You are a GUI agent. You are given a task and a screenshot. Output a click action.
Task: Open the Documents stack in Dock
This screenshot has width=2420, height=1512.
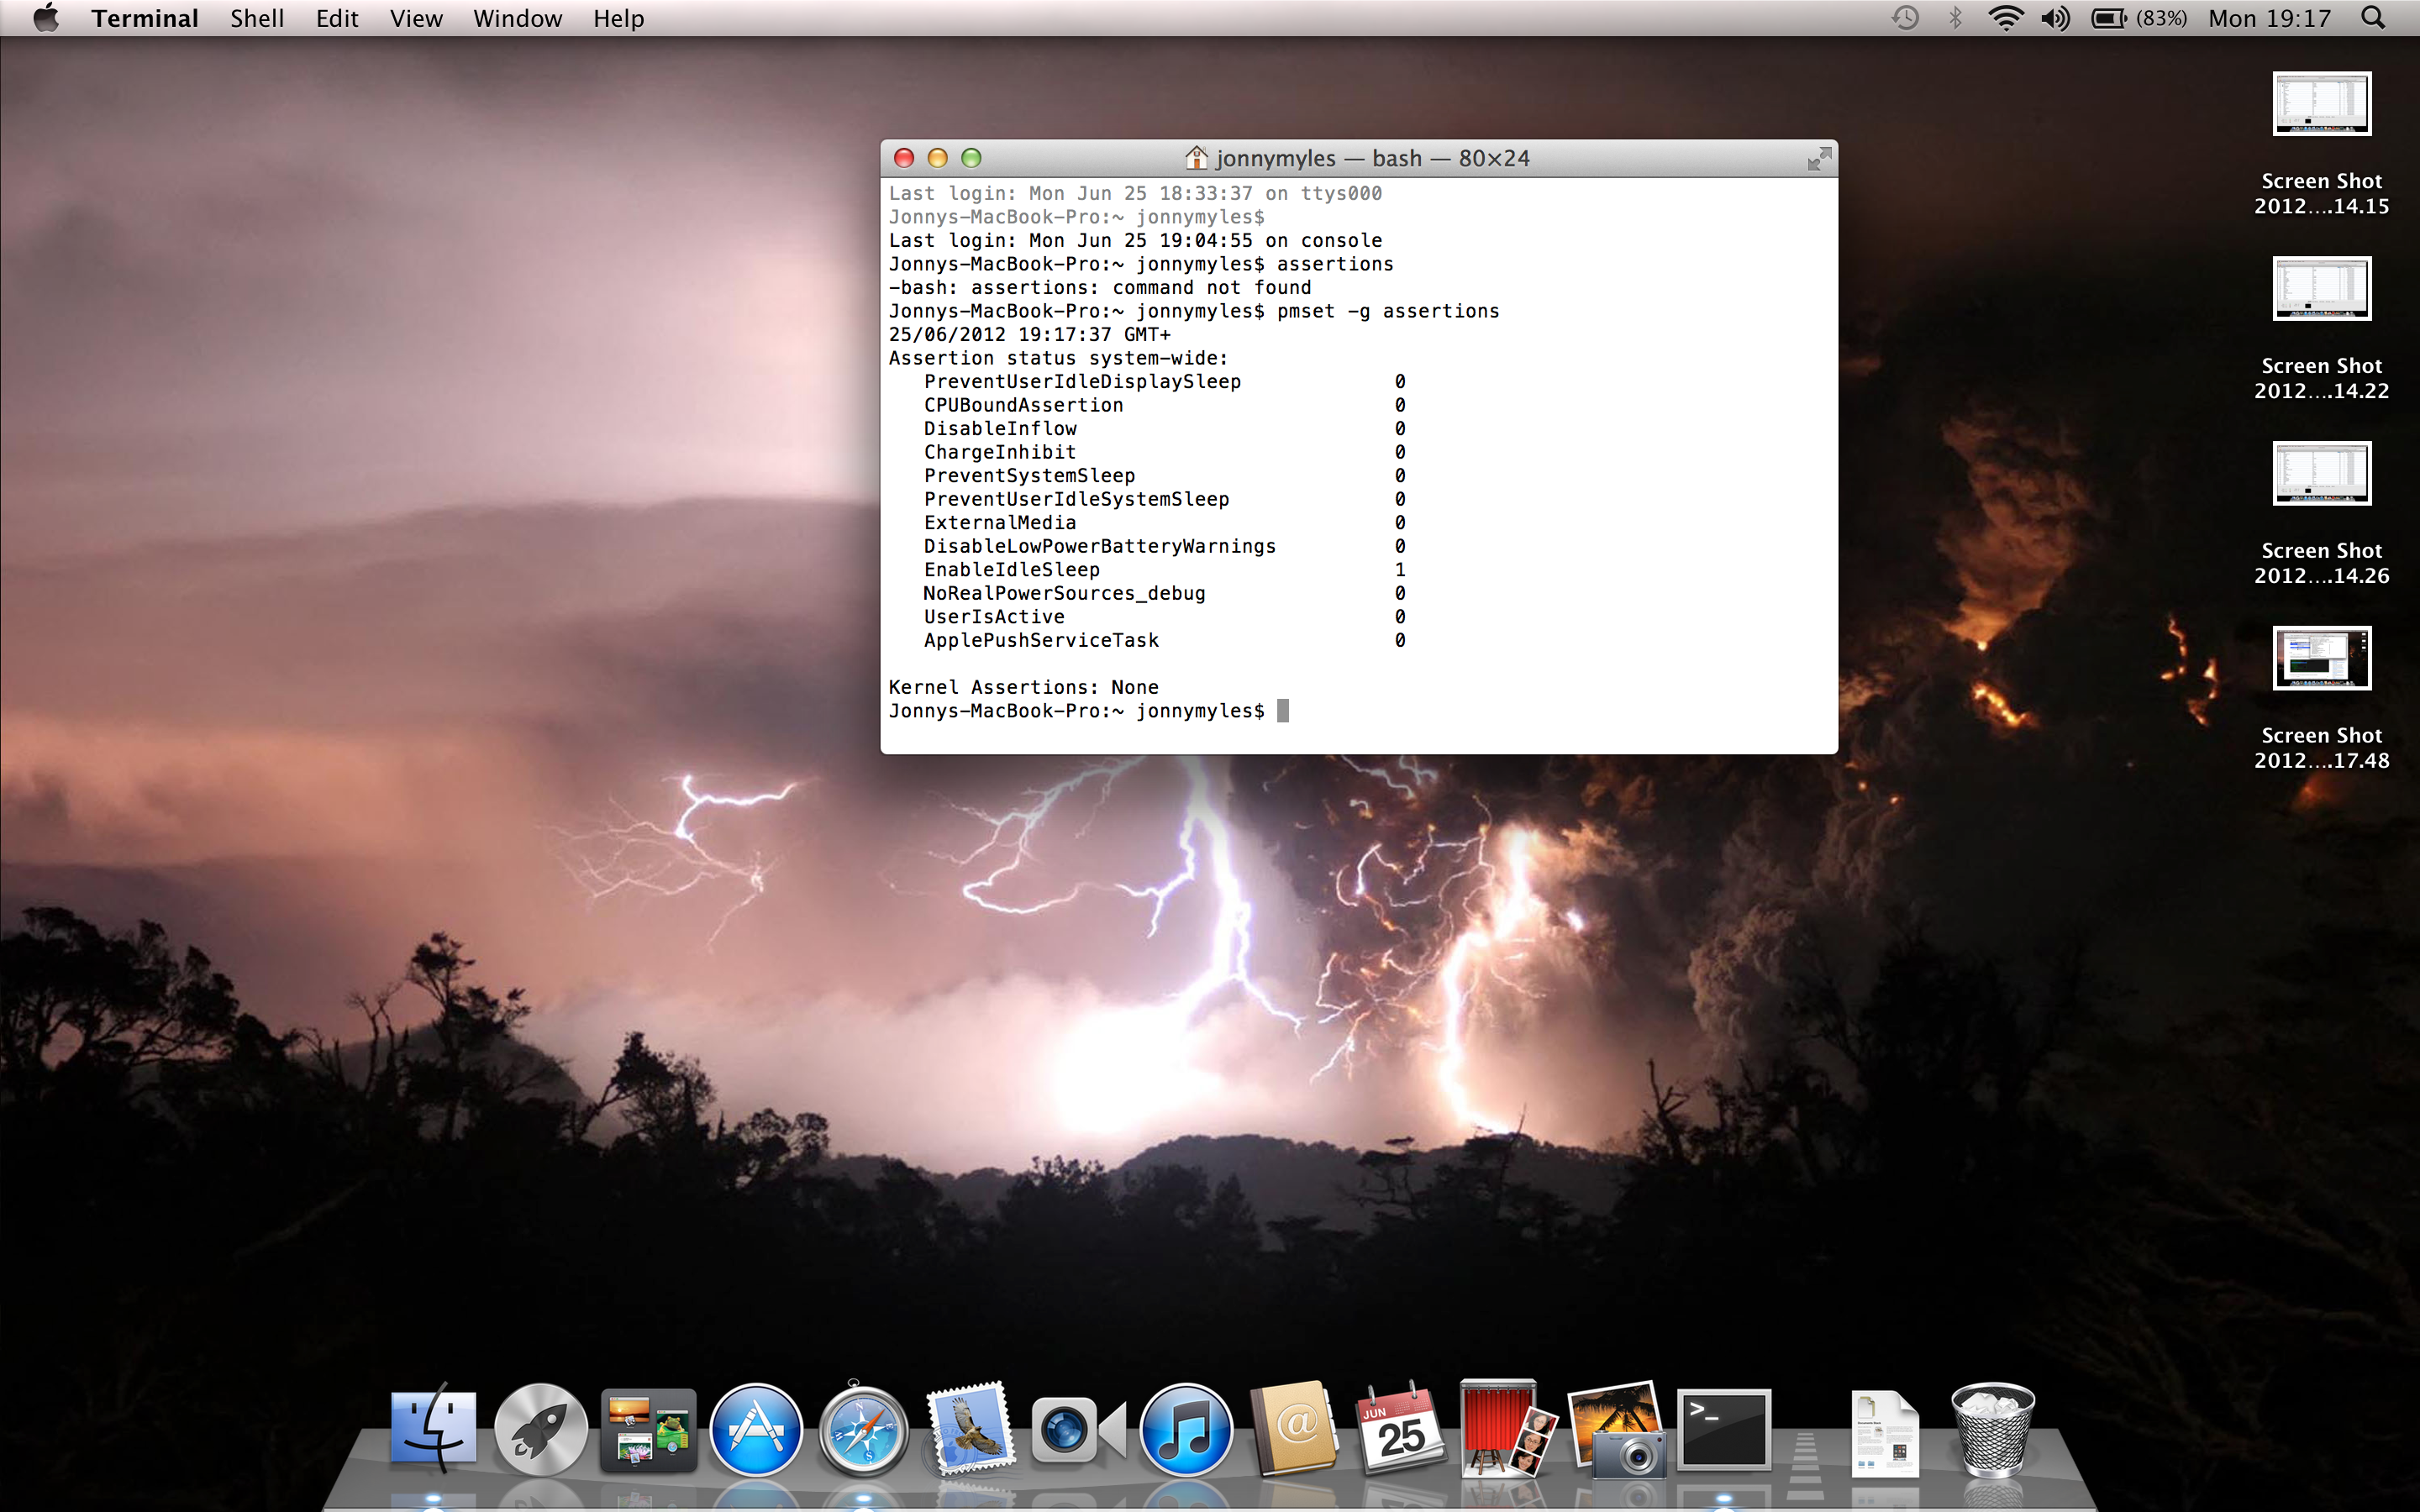coord(1885,1432)
